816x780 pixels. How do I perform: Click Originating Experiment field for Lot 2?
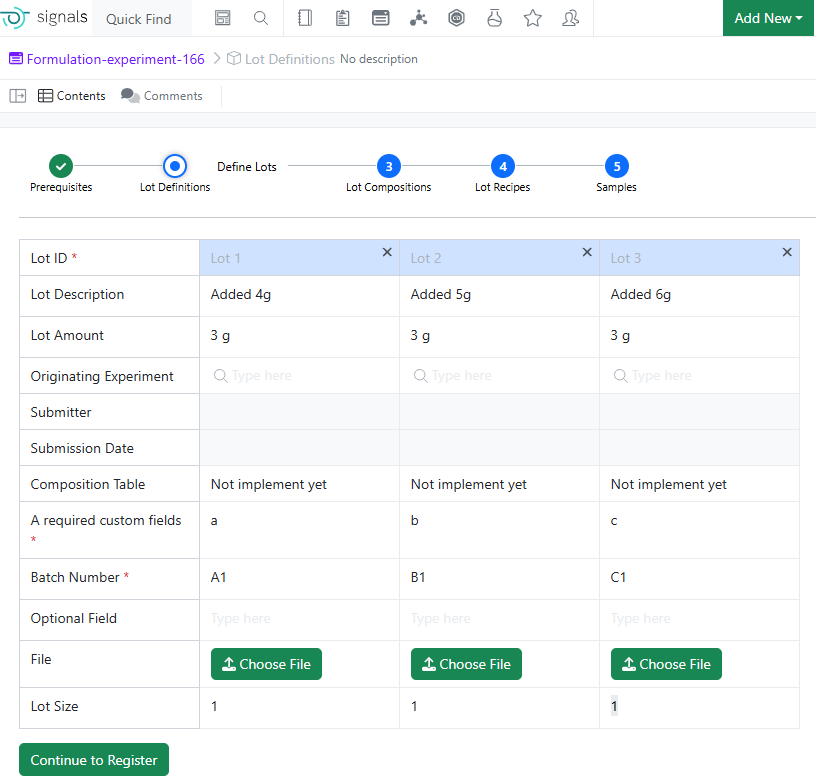pyautogui.click(x=500, y=376)
